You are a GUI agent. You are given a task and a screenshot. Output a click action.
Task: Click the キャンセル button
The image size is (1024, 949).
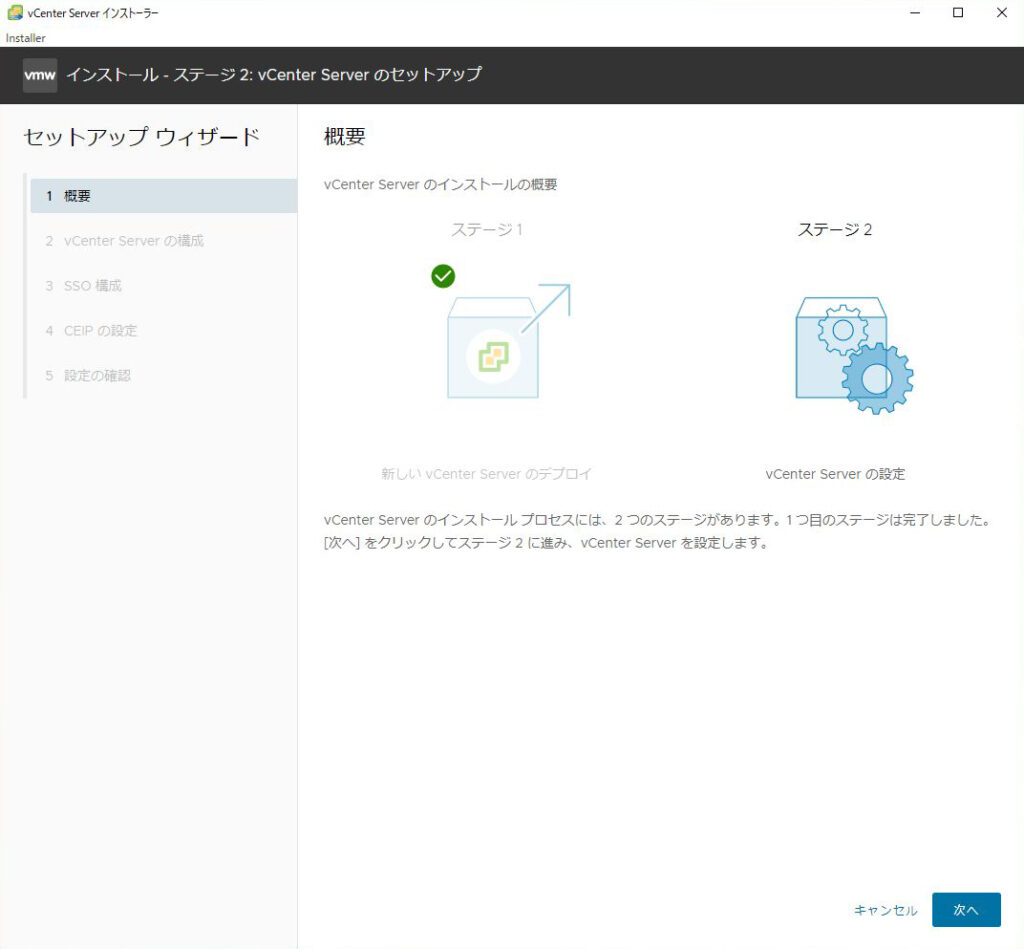point(886,910)
